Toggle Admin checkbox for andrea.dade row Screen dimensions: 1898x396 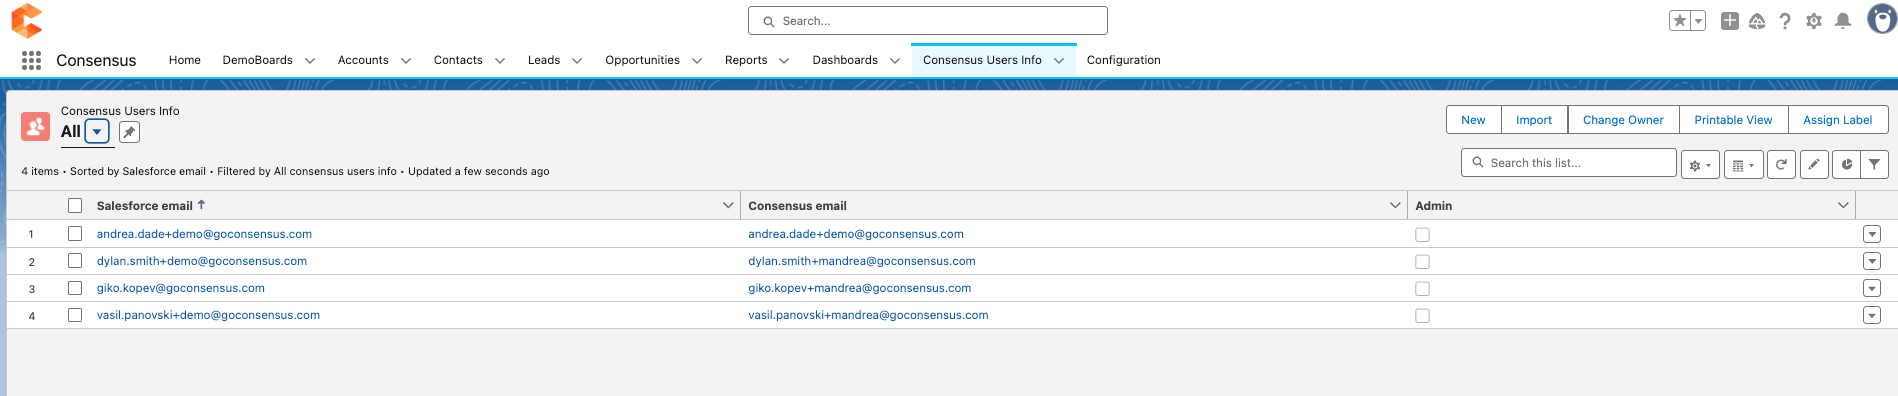(x=1422, y=235)
